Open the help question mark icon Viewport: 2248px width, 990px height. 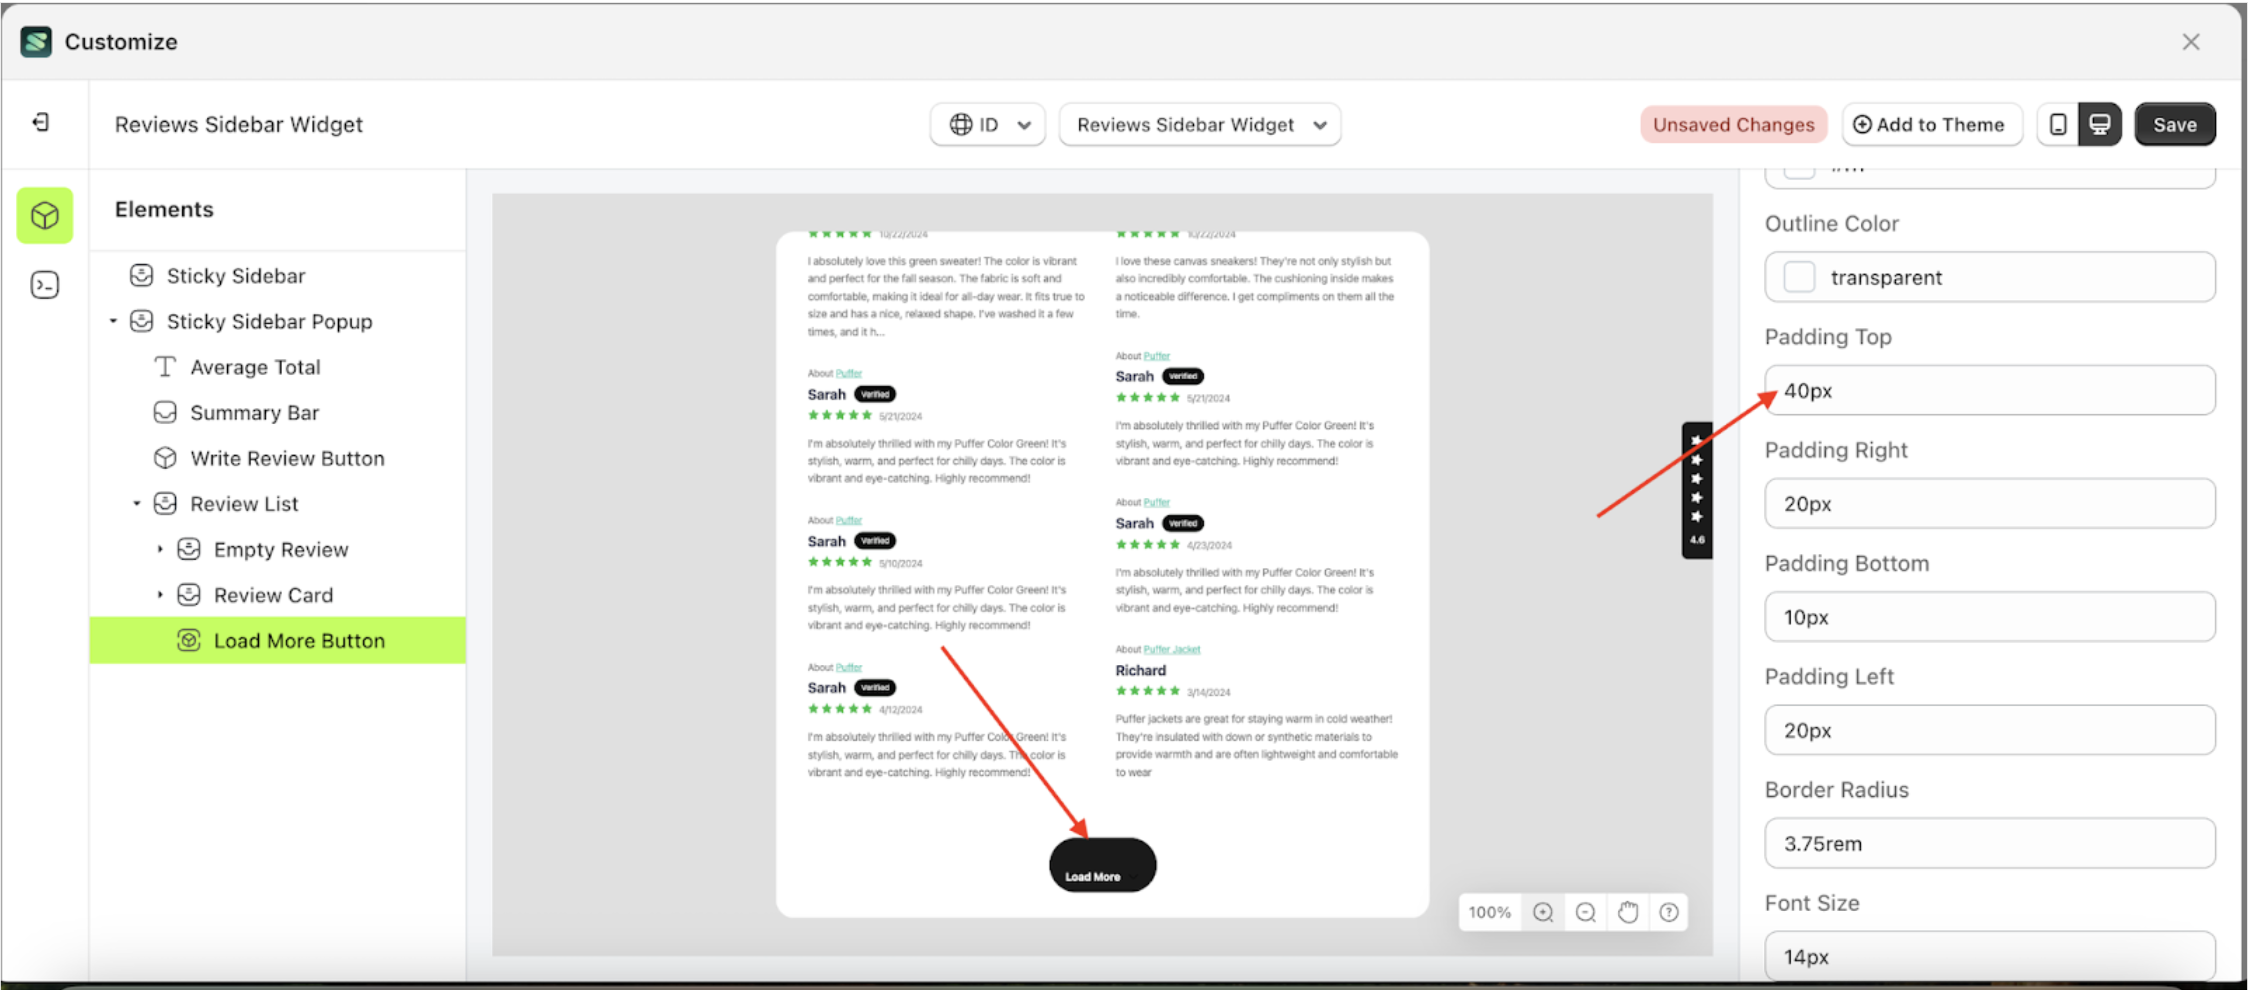coord(1668,912)
